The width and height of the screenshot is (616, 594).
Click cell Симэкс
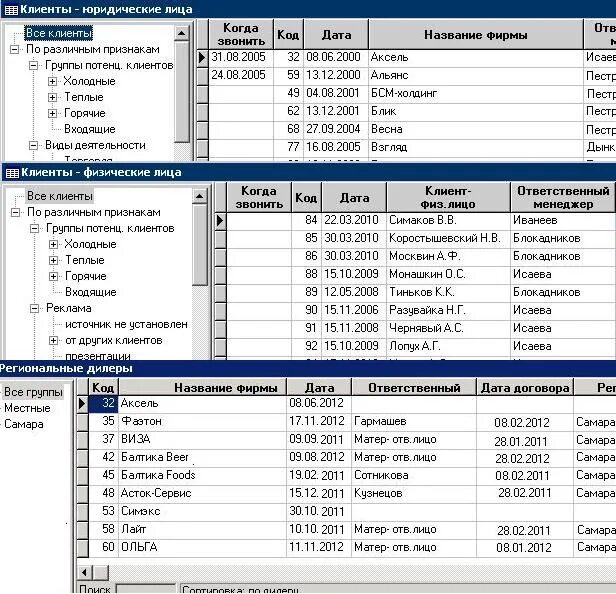pos(202,512)
